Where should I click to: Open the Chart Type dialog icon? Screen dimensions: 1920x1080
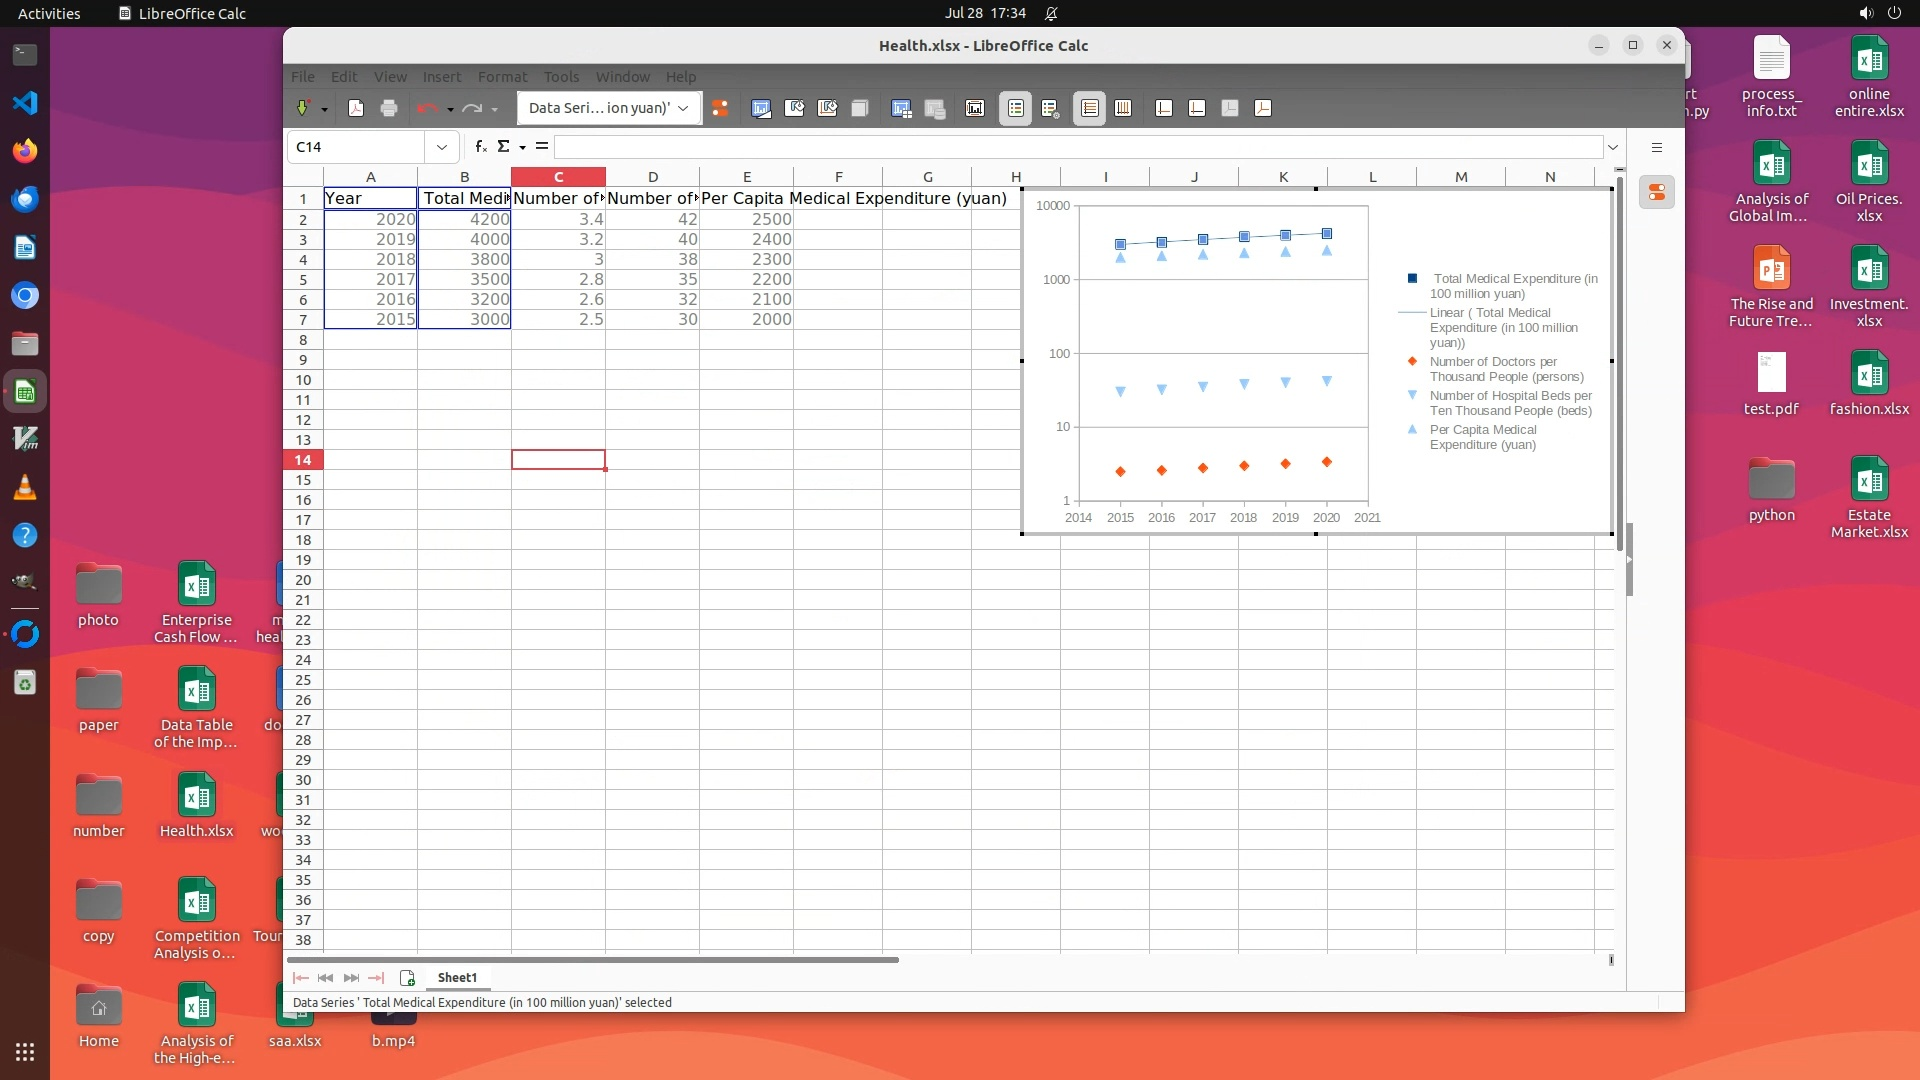[761, 108]
